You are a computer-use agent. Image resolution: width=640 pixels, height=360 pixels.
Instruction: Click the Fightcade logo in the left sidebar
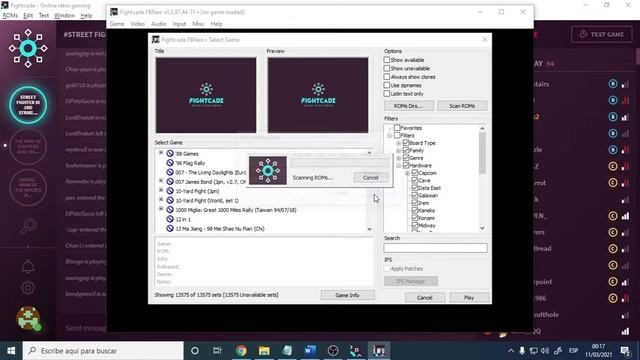tap(28, 48)
